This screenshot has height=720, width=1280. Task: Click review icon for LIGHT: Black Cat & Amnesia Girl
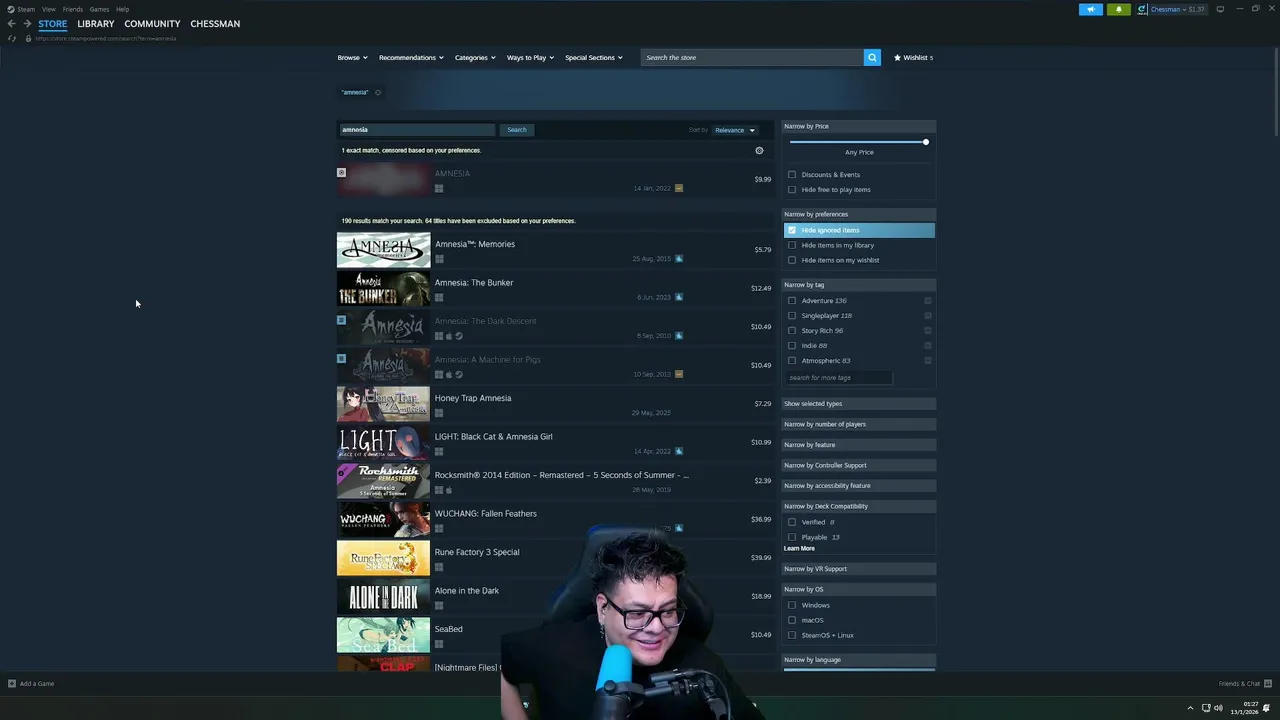pyautogui.click(x=679, y=451)
